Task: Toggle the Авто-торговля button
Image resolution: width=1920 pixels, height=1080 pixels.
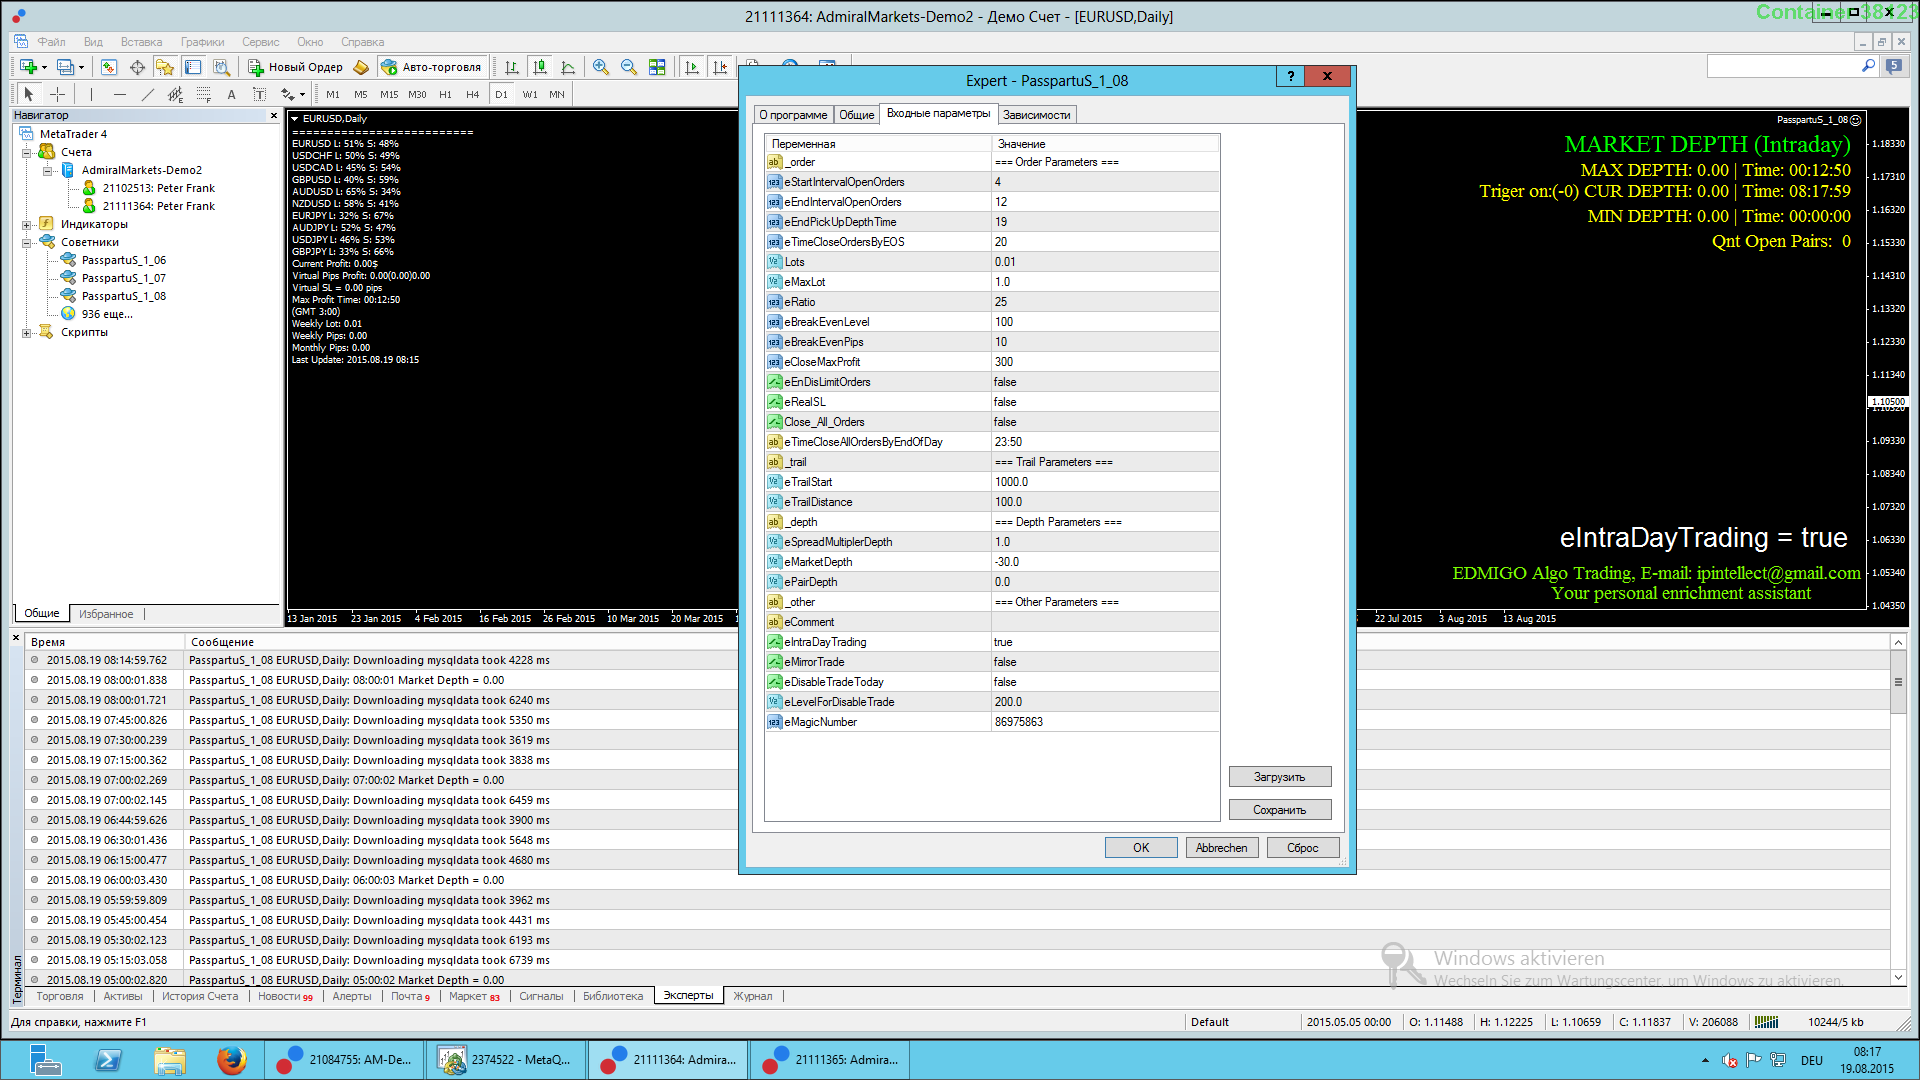Action: (x=432, y=67)
